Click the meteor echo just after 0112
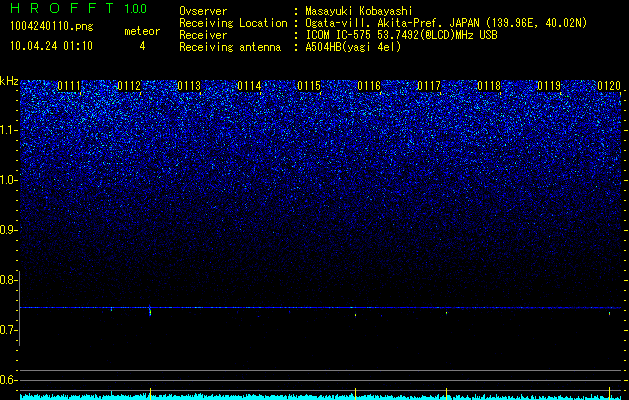The height and width of the screenshot is (400, 629). 150,311
